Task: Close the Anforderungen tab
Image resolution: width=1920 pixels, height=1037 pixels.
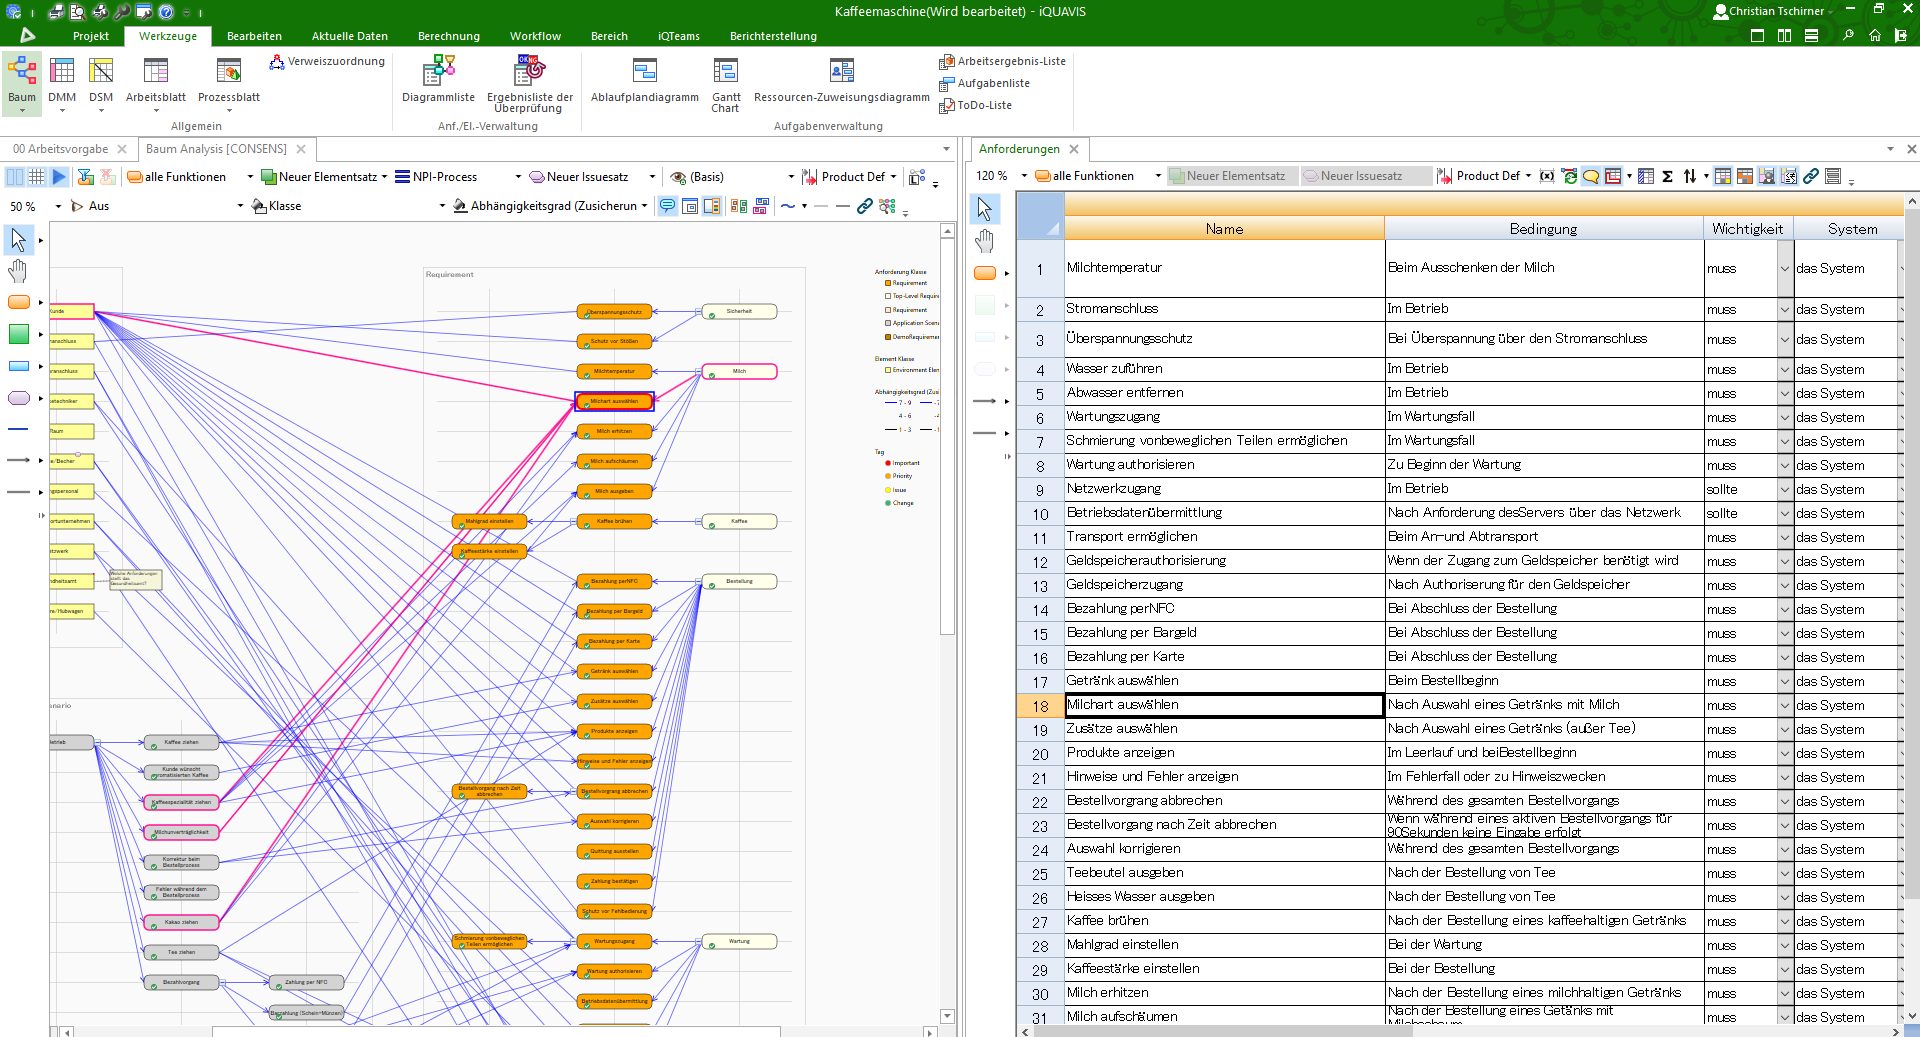Action: (1074, 149)
